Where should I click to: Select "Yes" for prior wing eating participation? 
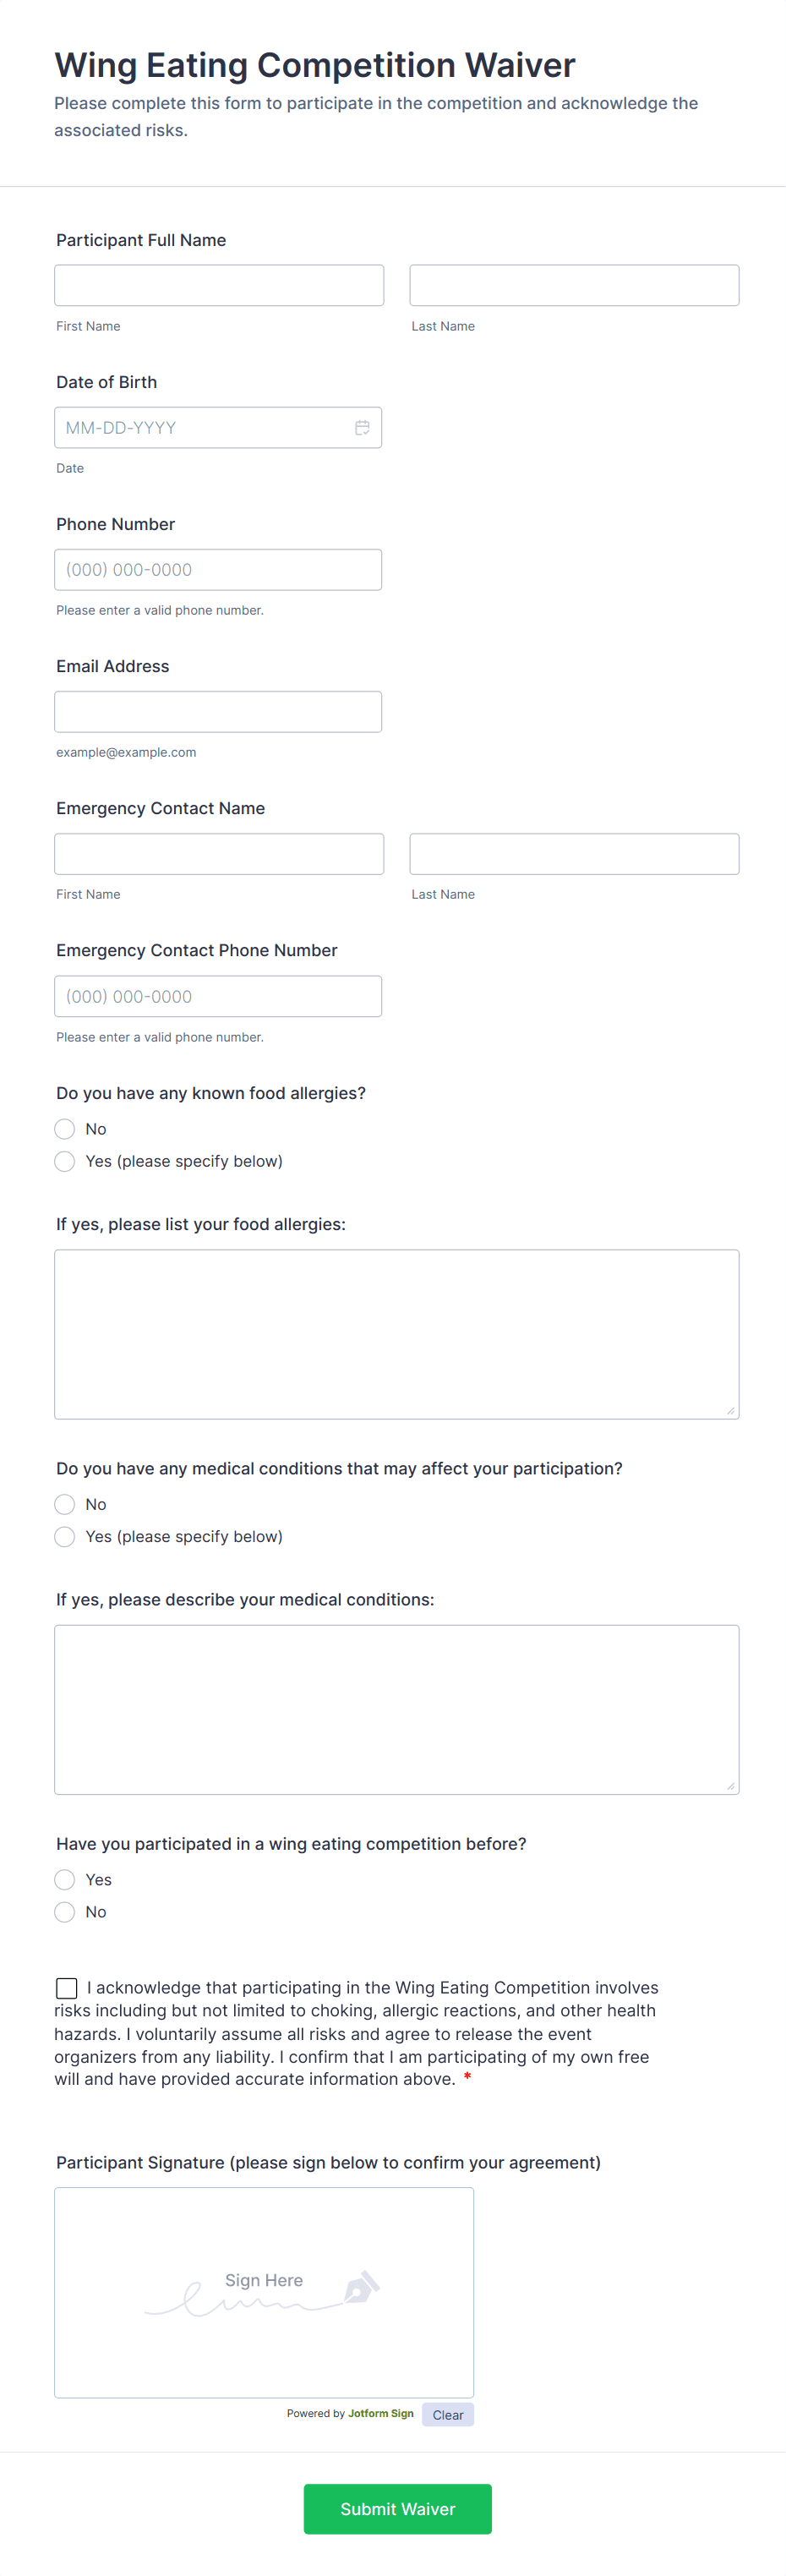pyautogui.click(x=64, y=1879)
